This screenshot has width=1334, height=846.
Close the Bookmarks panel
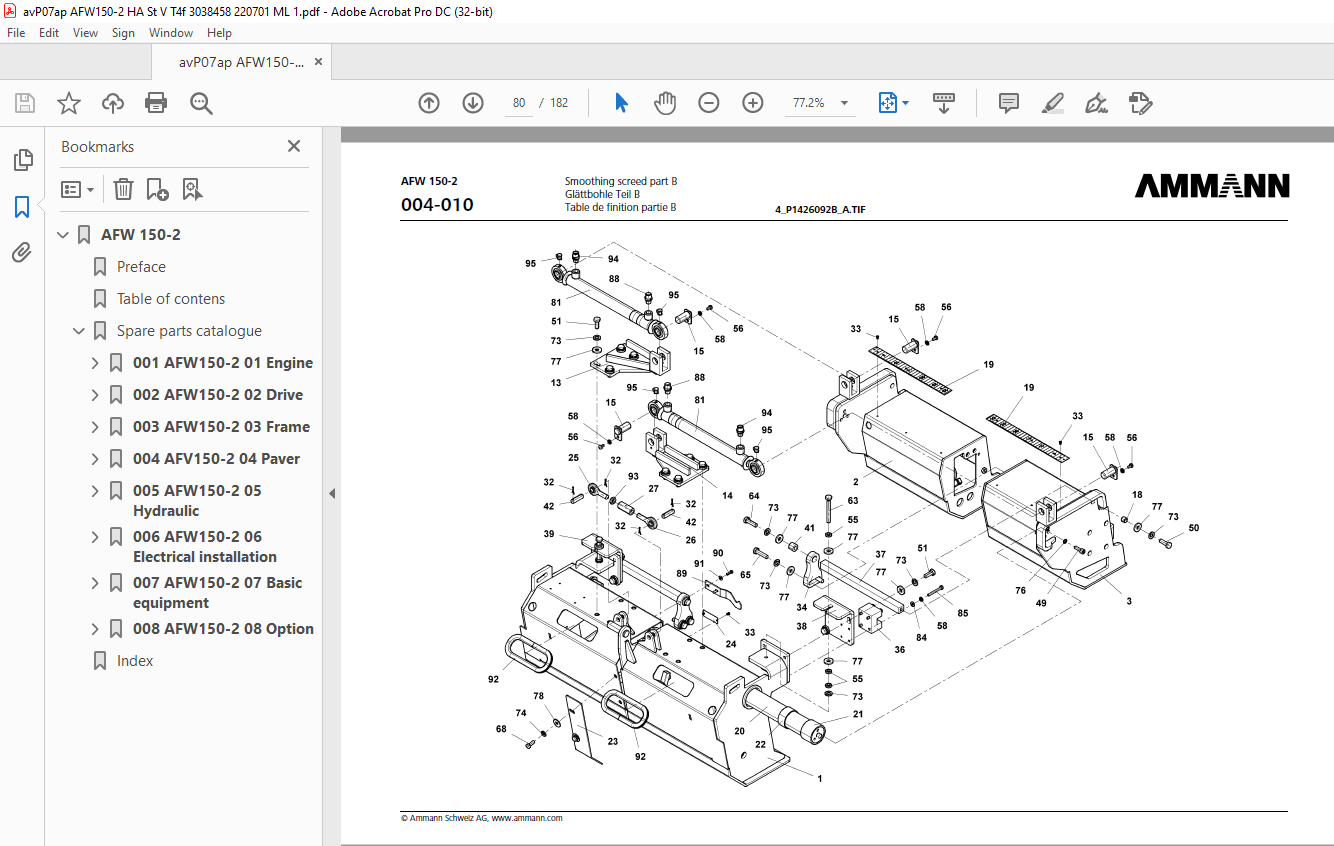coord(294,146)
